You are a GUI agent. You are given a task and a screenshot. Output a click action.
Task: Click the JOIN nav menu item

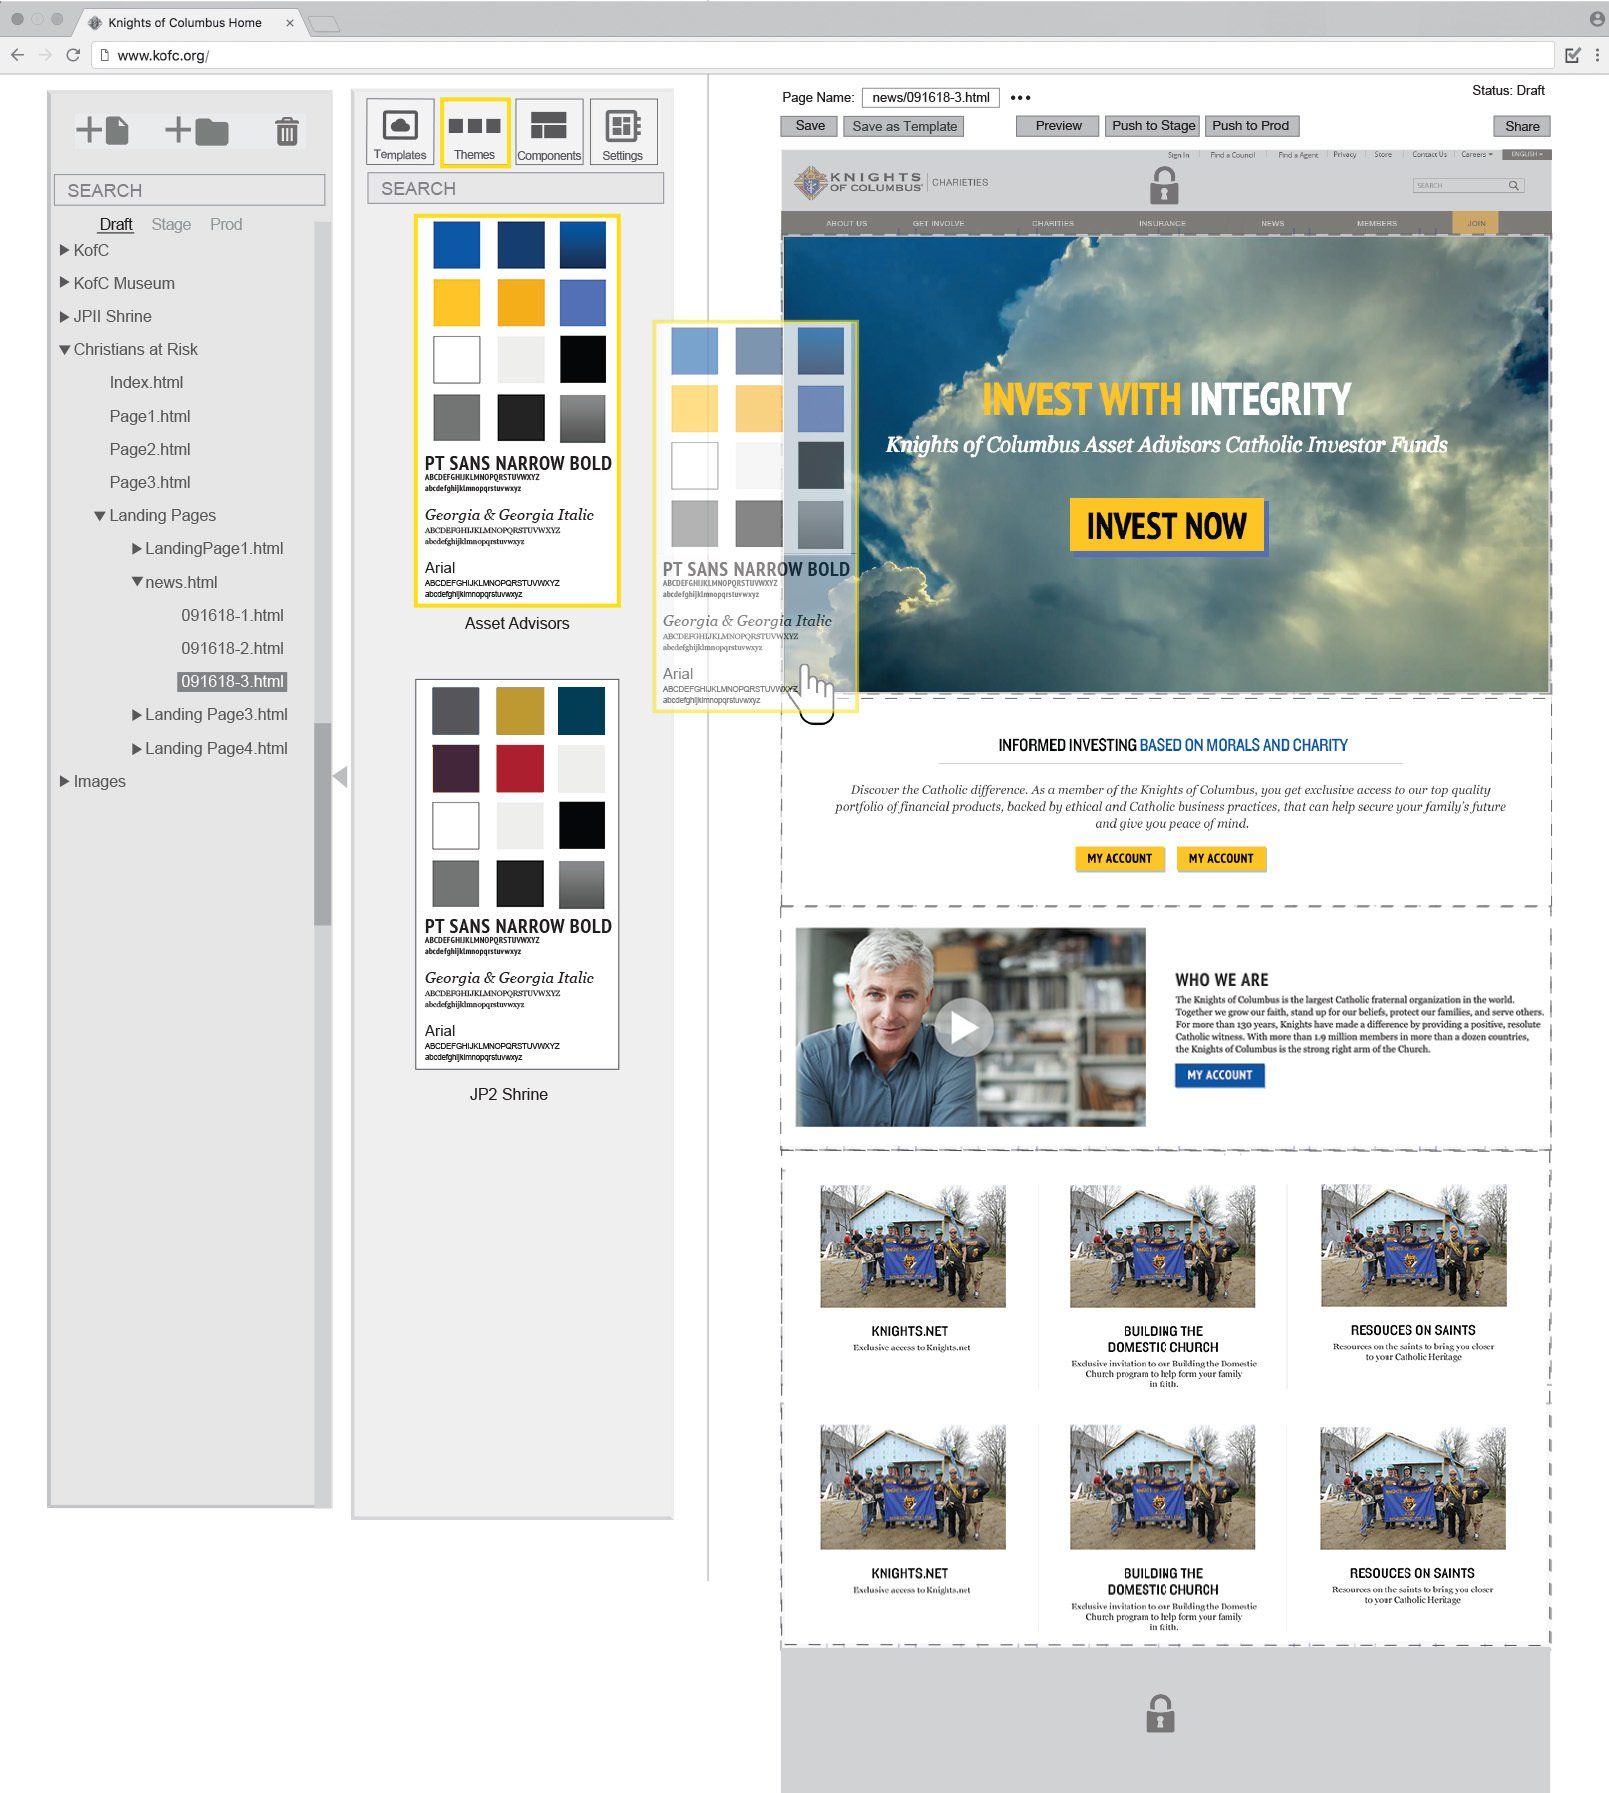[x=1475, y=223]
